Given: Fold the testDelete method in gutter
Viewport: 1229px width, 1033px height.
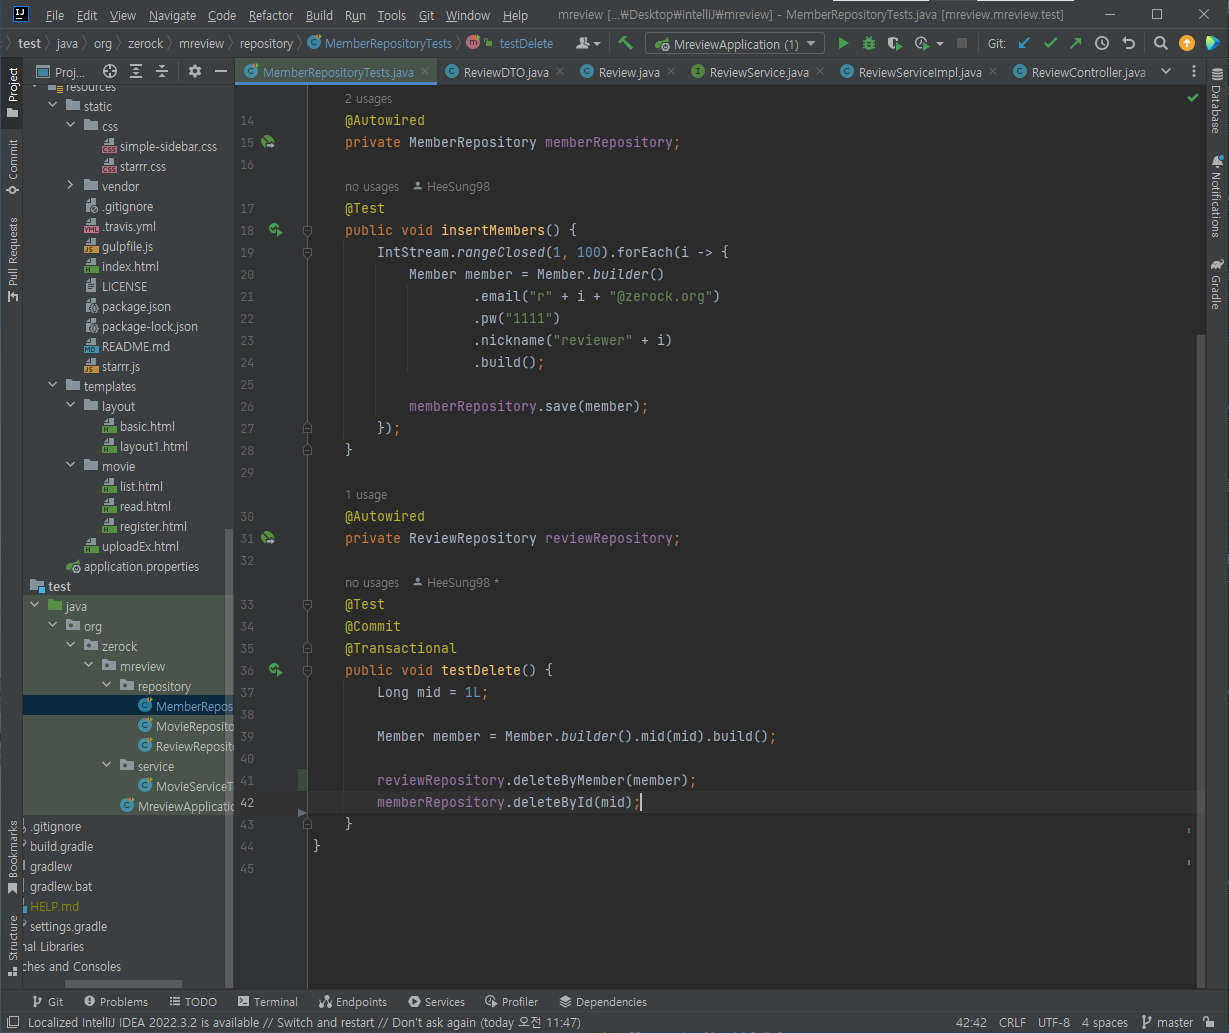Looking at the screenshot, I should (x=308, y=671).
